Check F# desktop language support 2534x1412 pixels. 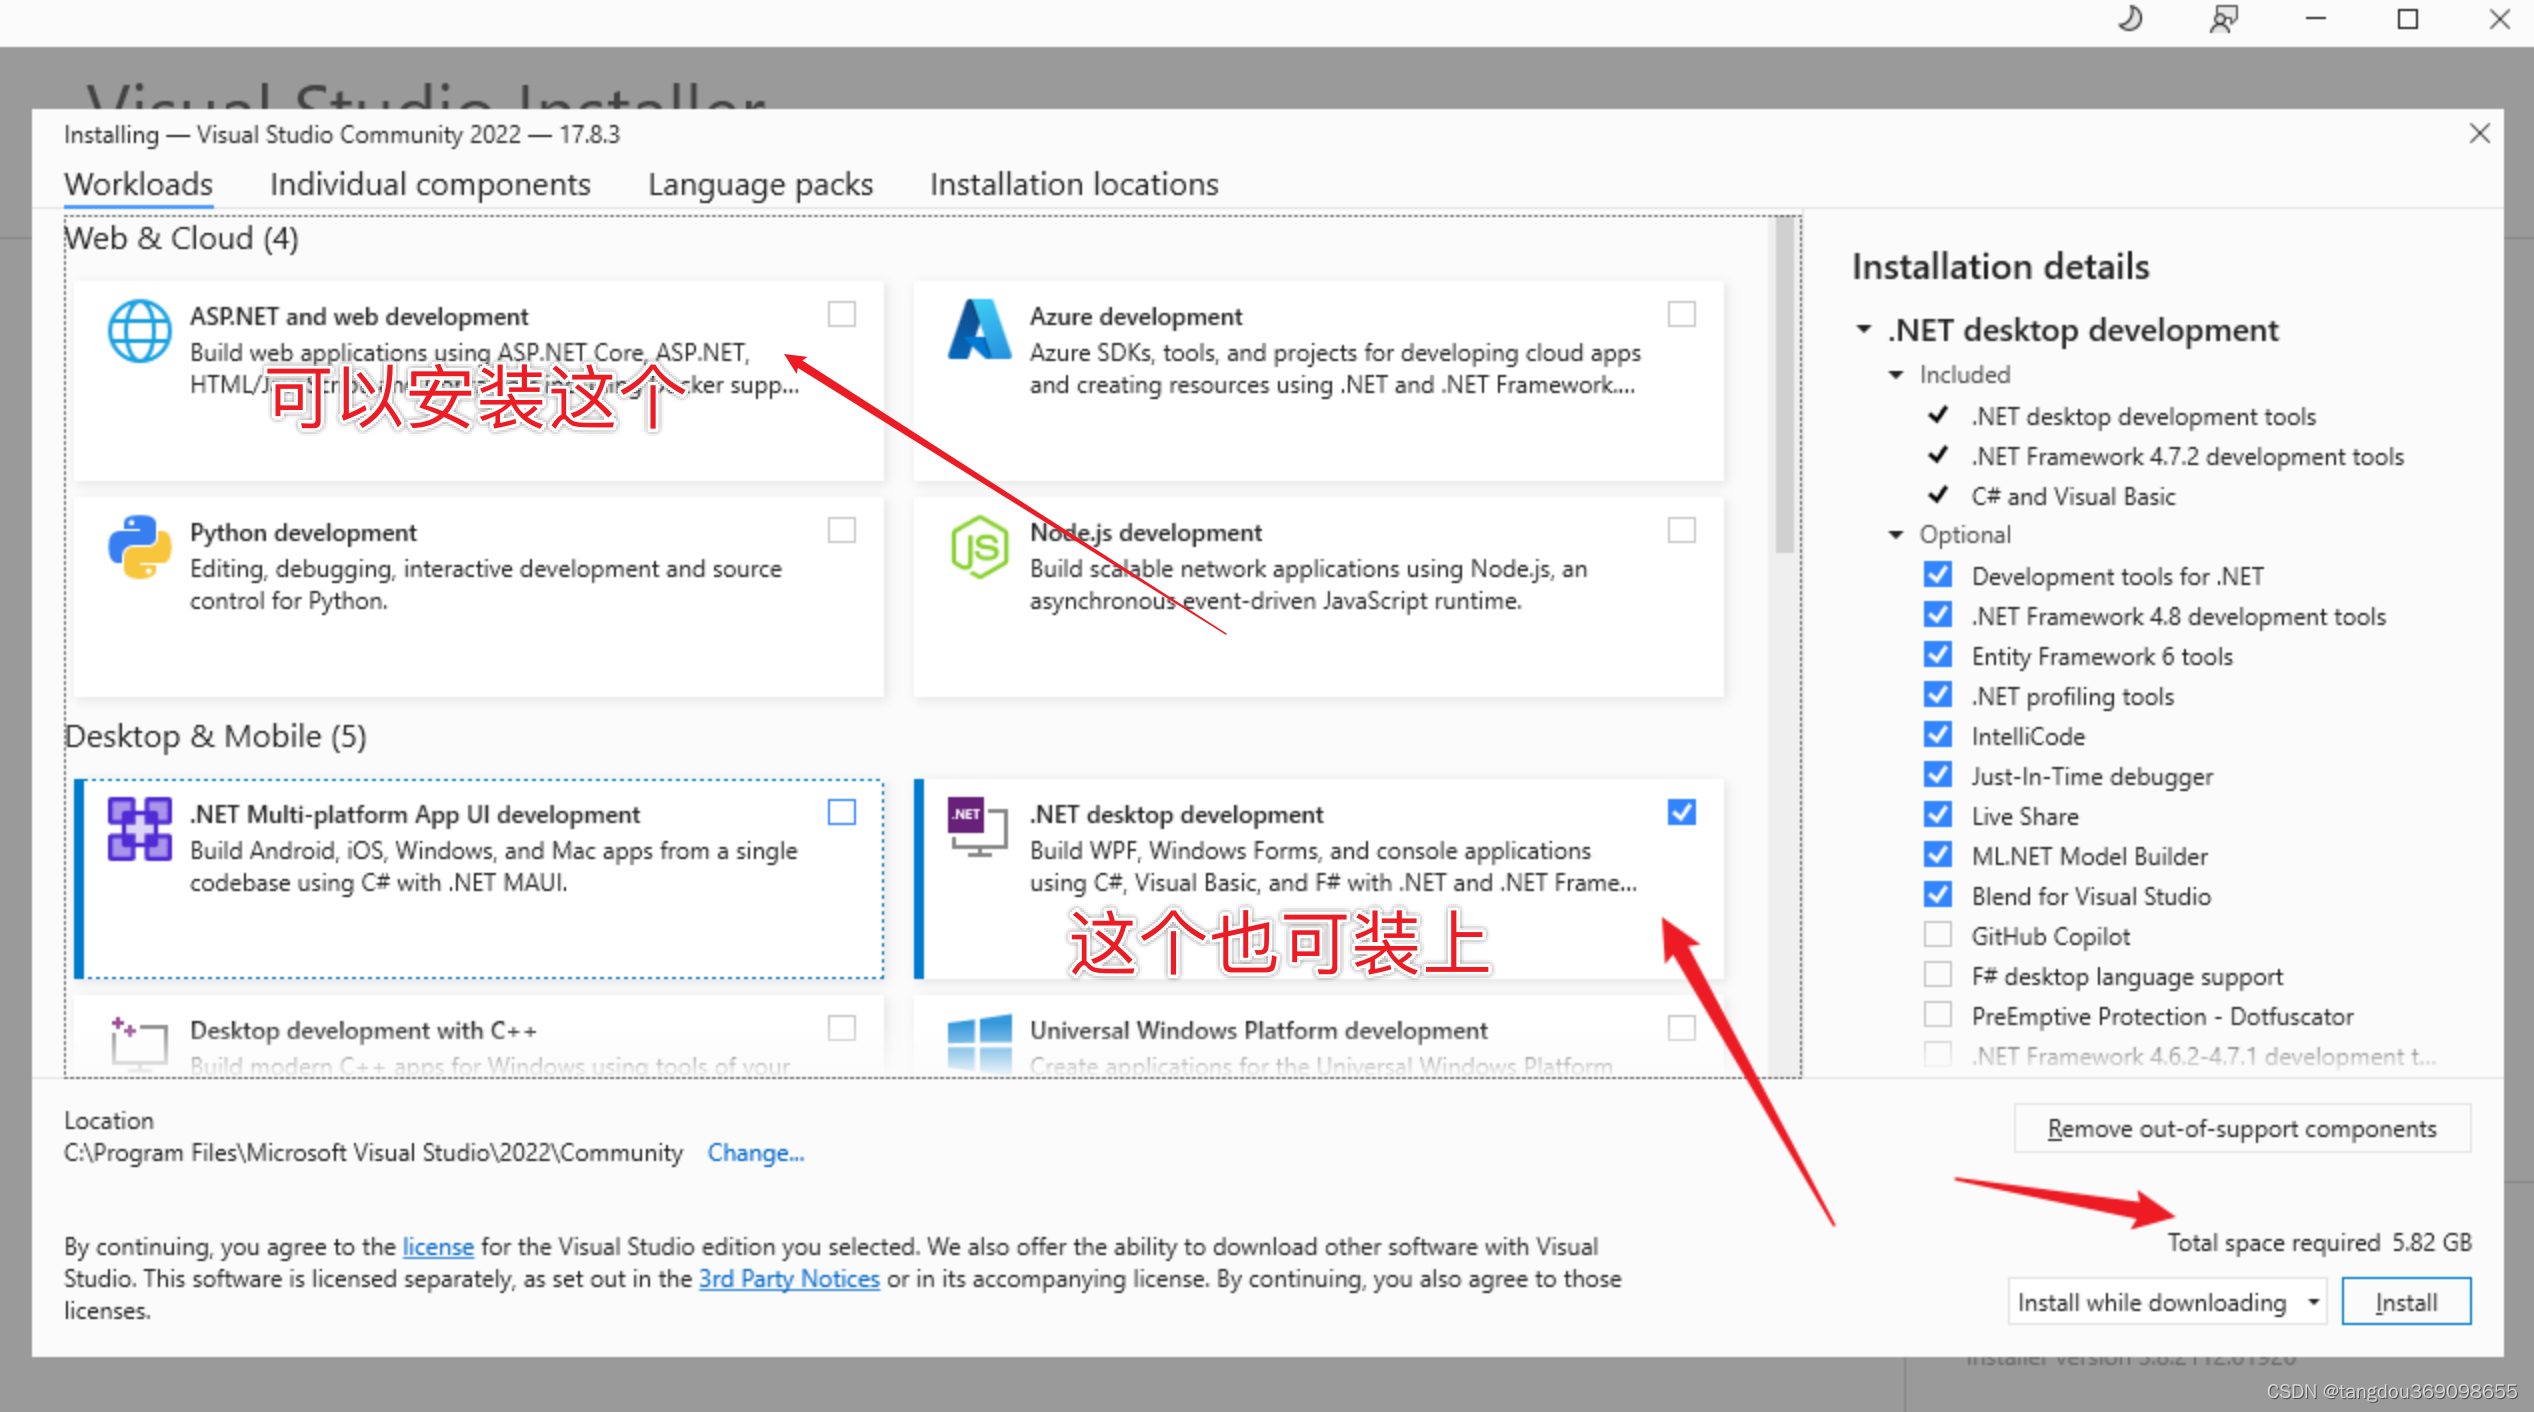(1938, 975)
